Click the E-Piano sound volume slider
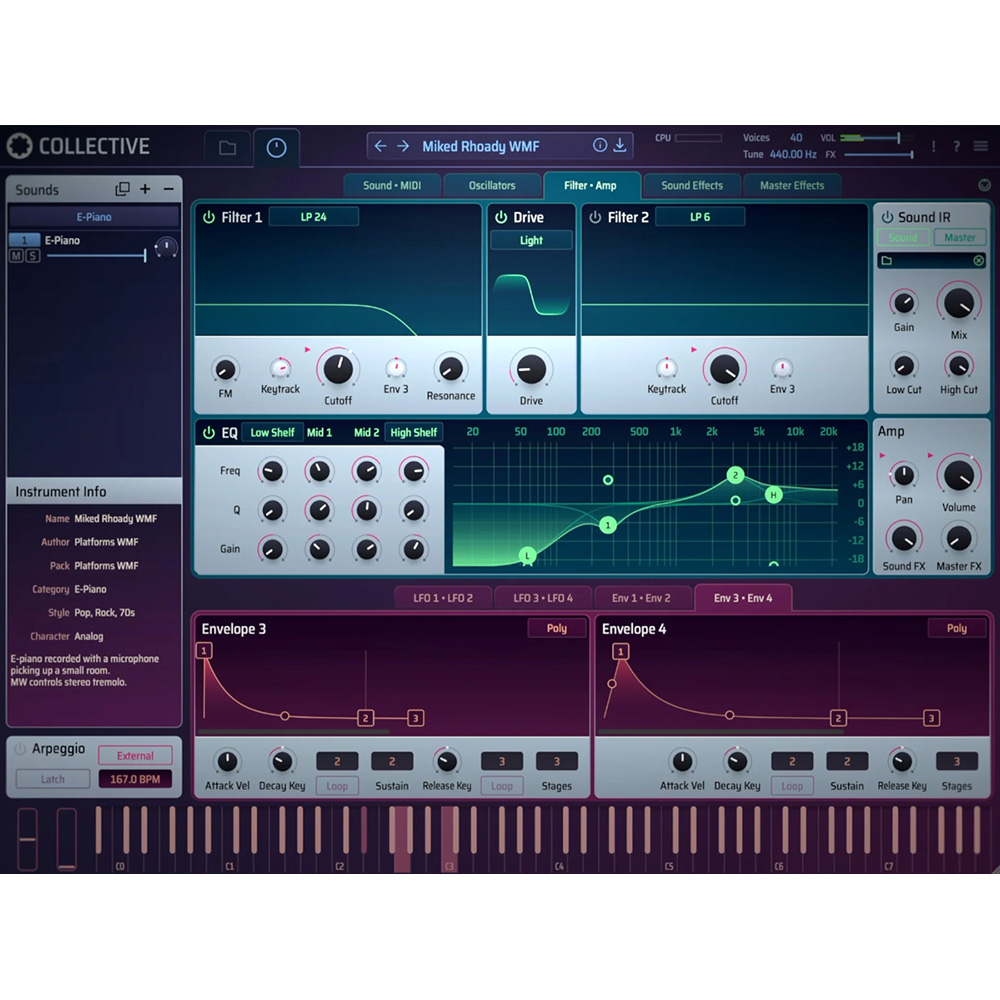Image resolution: width=1000 pixels, height=1000 pixels. point(96,256)
